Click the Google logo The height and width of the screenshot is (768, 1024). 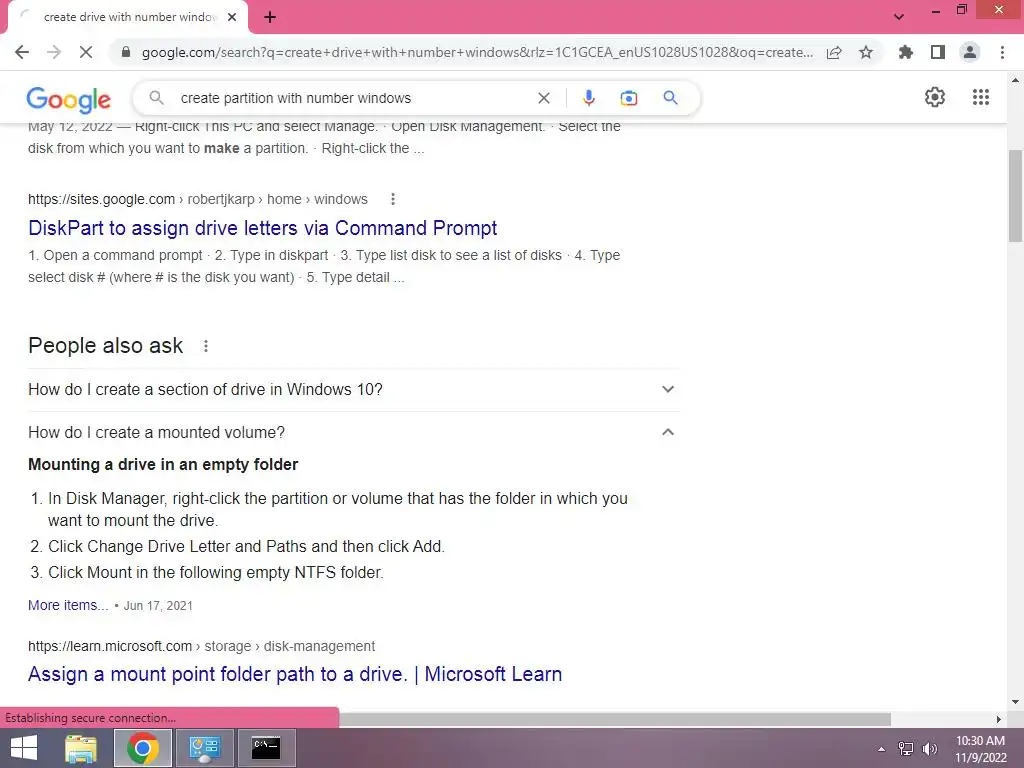[x=69, y=99]
